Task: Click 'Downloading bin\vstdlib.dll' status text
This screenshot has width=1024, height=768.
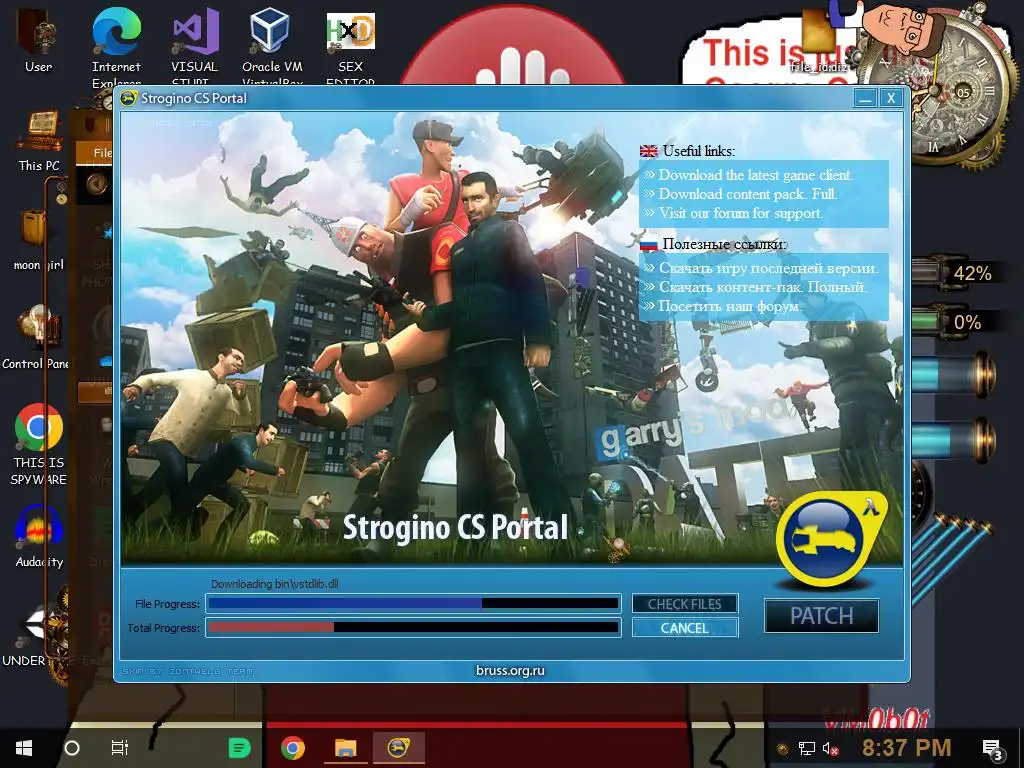Action: [x=274, y=584]
